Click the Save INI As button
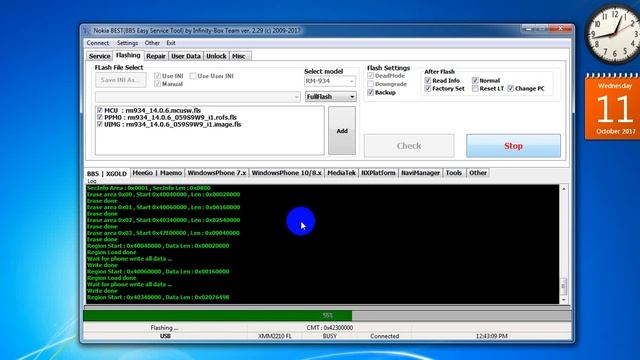The image size is (640, 360). click(x=120, y=80)
